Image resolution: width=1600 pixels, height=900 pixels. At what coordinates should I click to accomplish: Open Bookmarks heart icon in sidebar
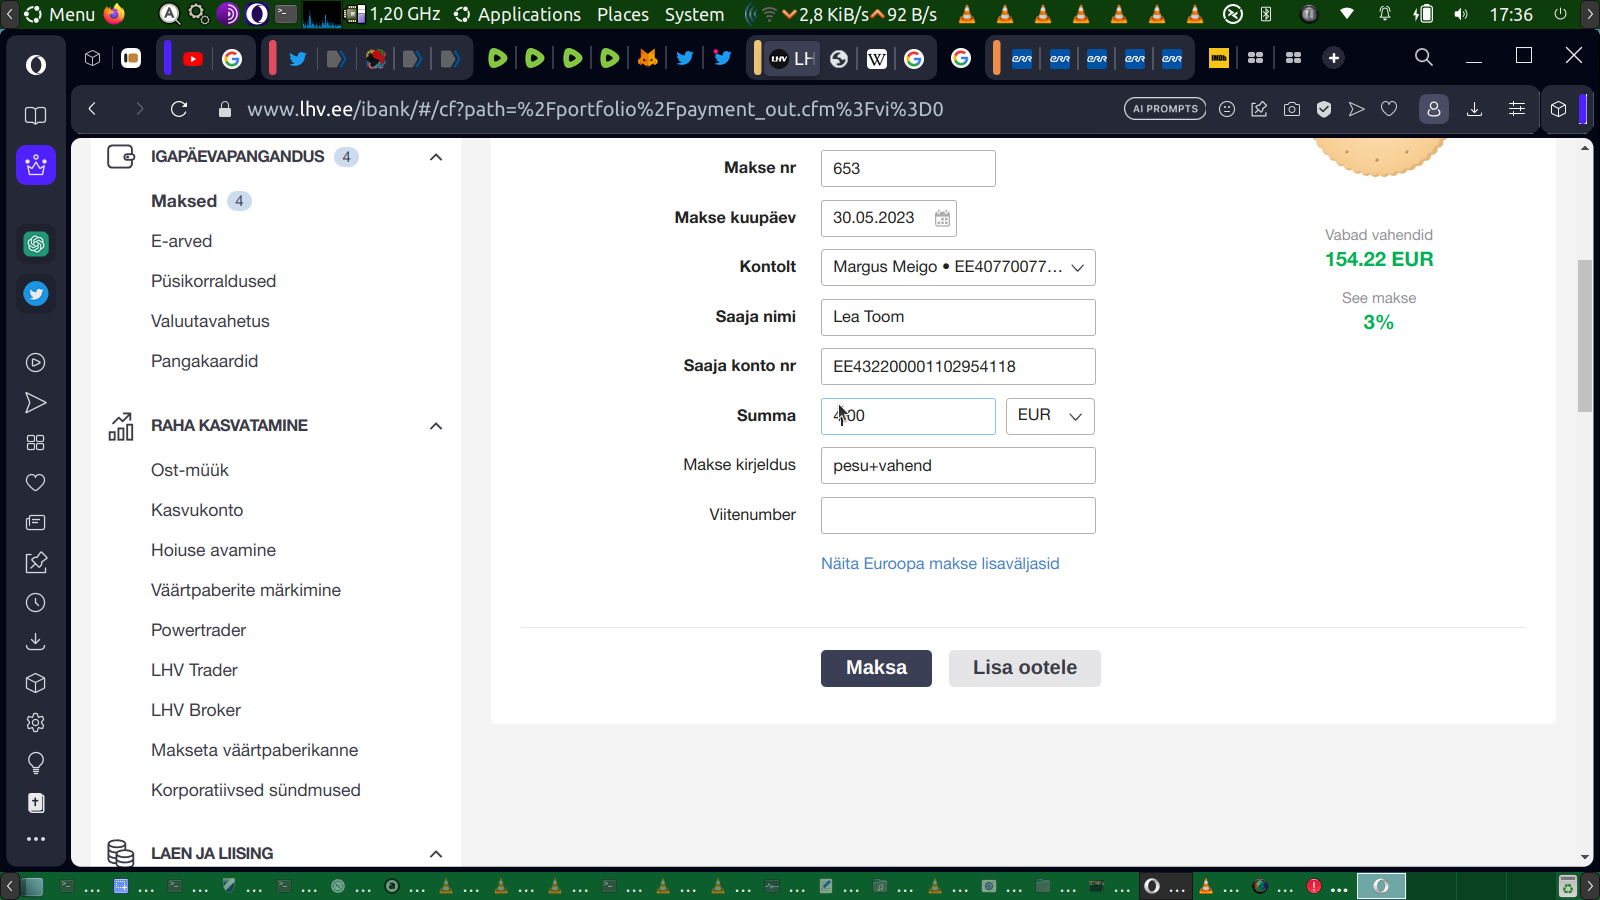click(36, 483)
